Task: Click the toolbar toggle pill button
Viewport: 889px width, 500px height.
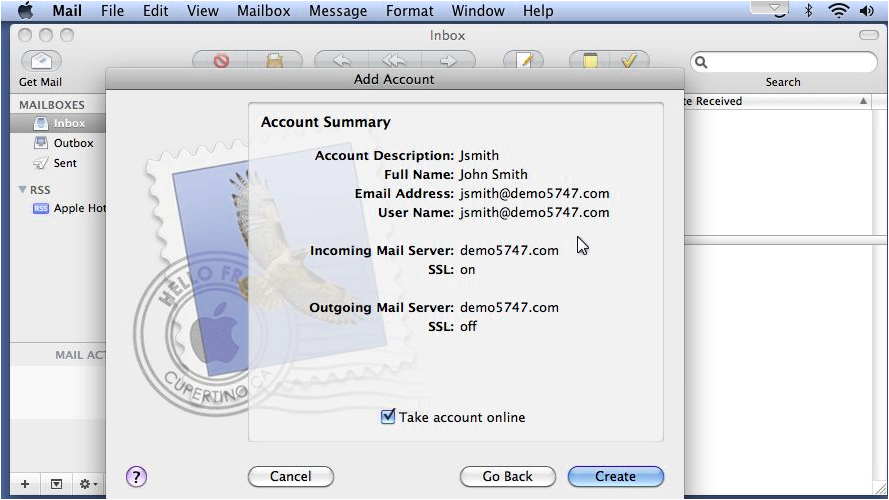Action: coord(868,35)
